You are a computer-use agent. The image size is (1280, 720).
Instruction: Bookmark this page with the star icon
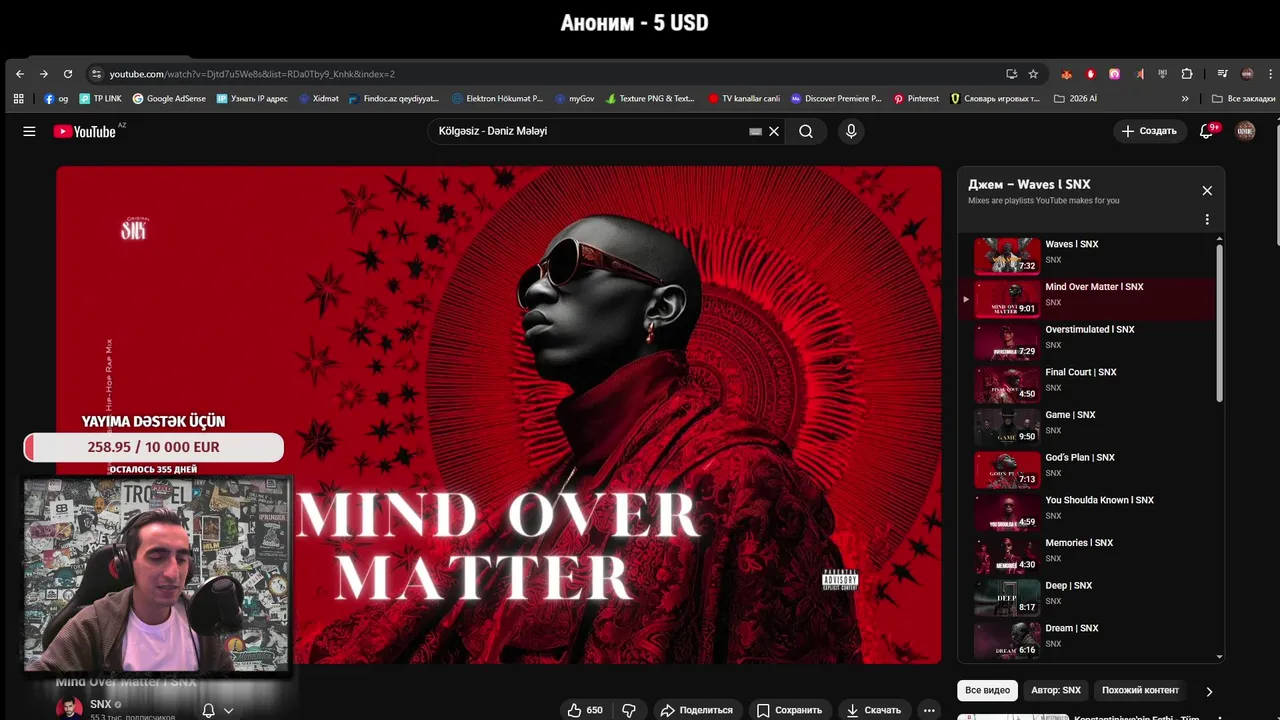click(1033, 74)
